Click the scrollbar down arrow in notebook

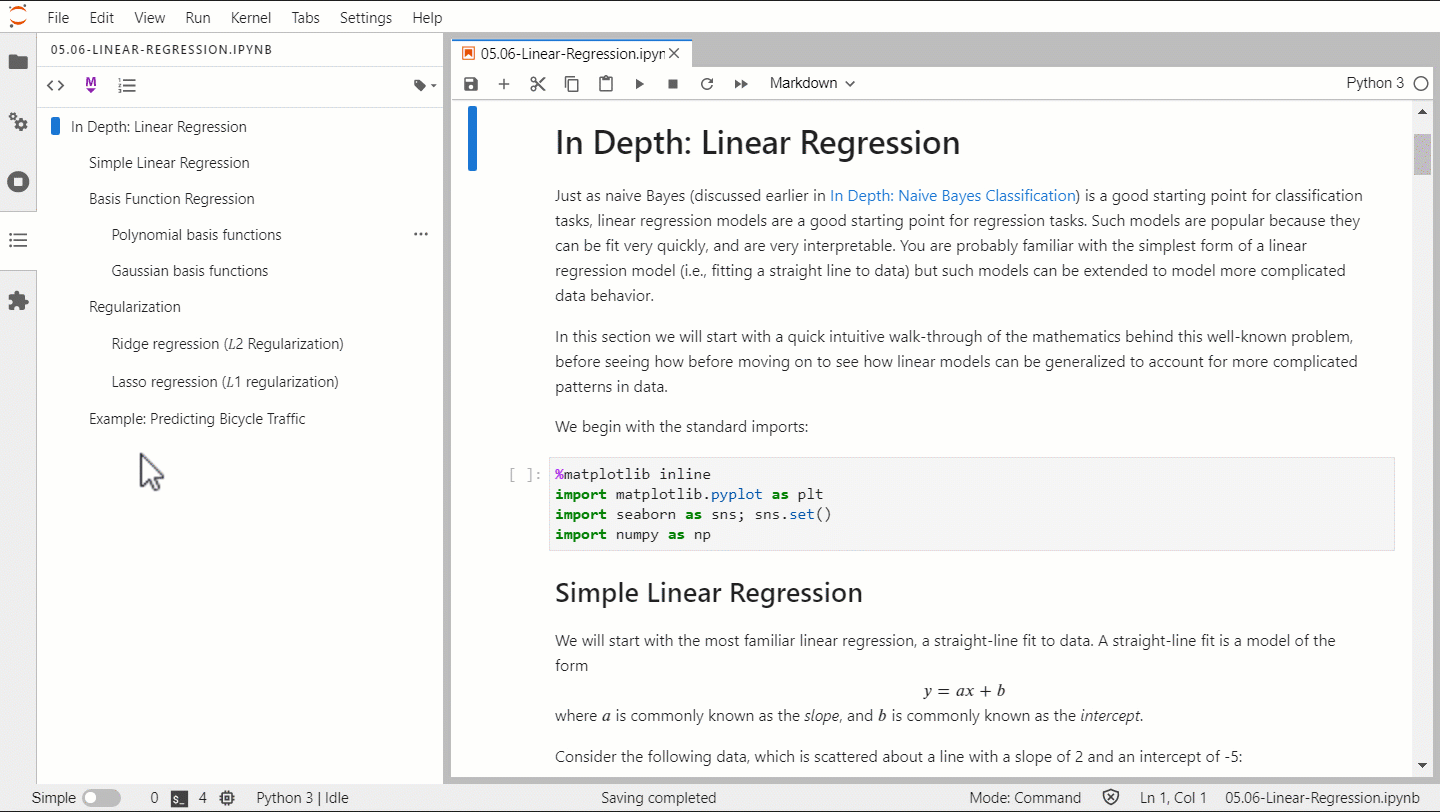pyautogui.click(x=1421, y=766)
